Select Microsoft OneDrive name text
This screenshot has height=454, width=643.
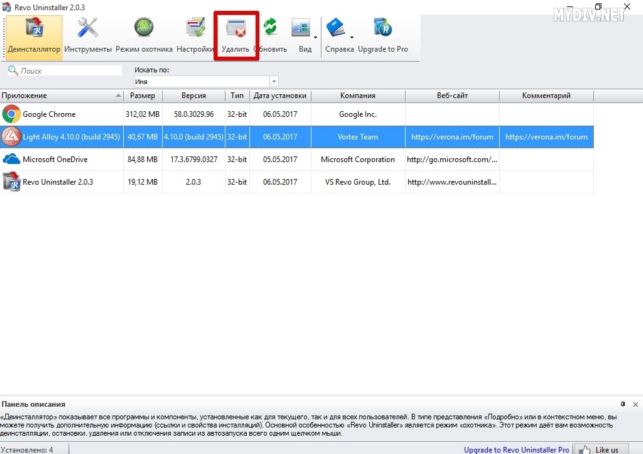pyautogui.click(x=55, y=160)
